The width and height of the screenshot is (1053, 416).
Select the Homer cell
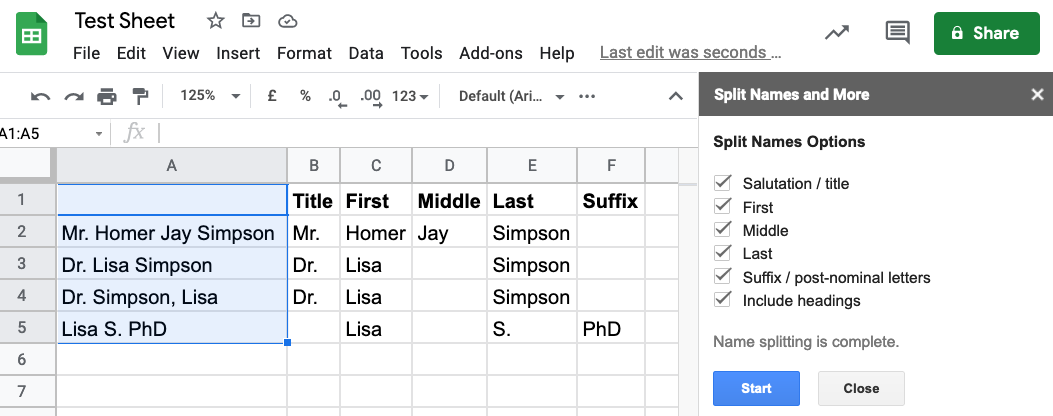point(376,233)
